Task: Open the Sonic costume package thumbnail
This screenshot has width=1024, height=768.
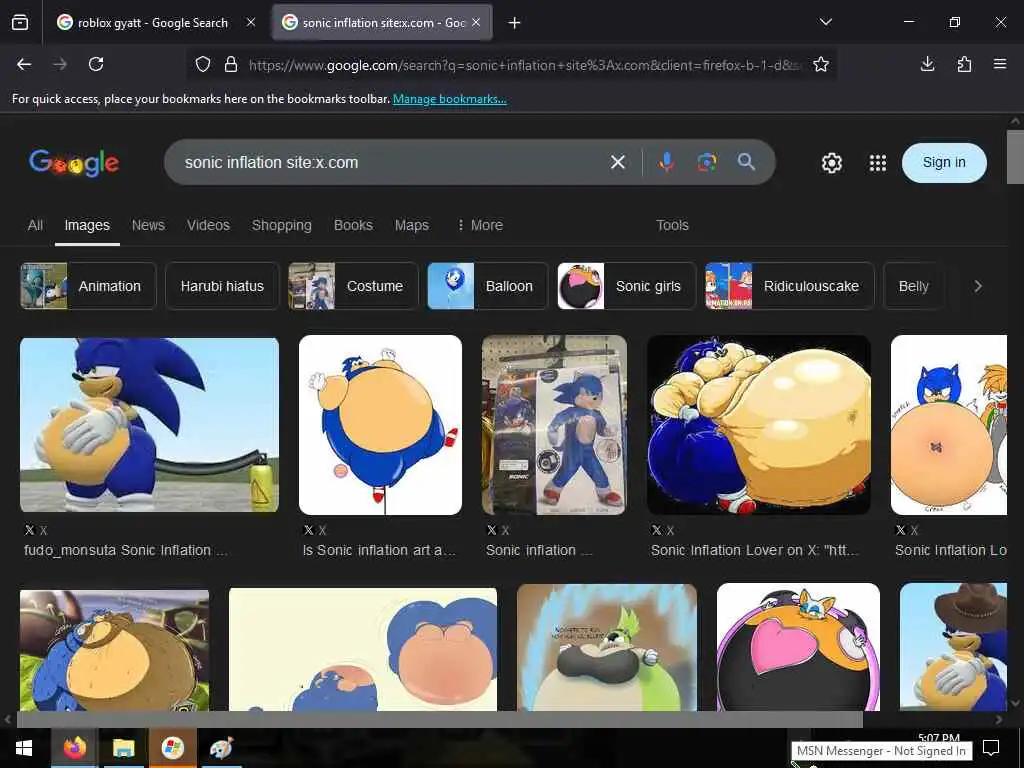Action: [x=554, y=425]
